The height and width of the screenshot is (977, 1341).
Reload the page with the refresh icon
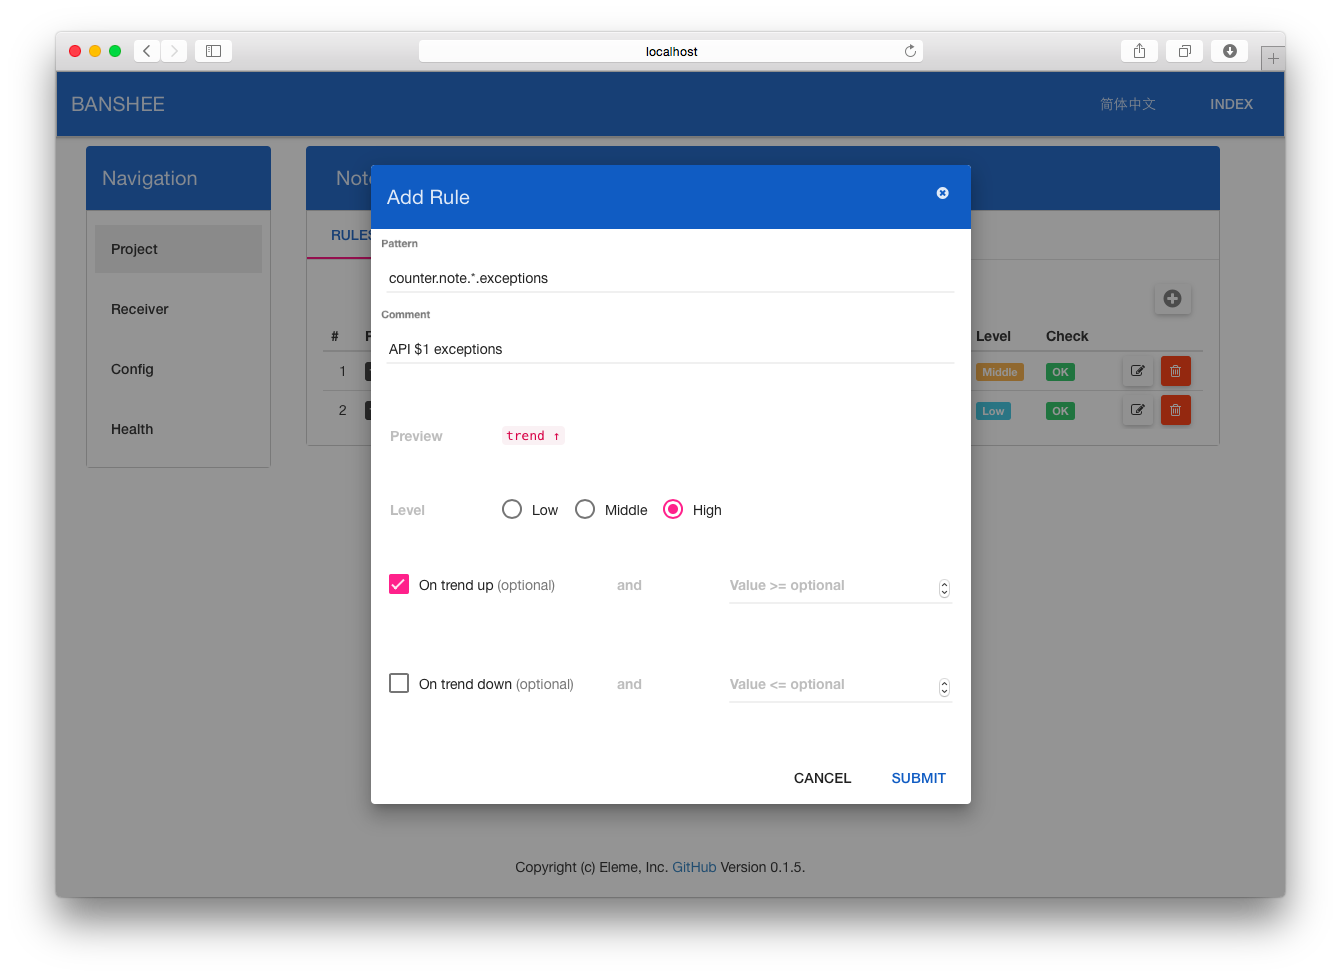coord(910,51)
